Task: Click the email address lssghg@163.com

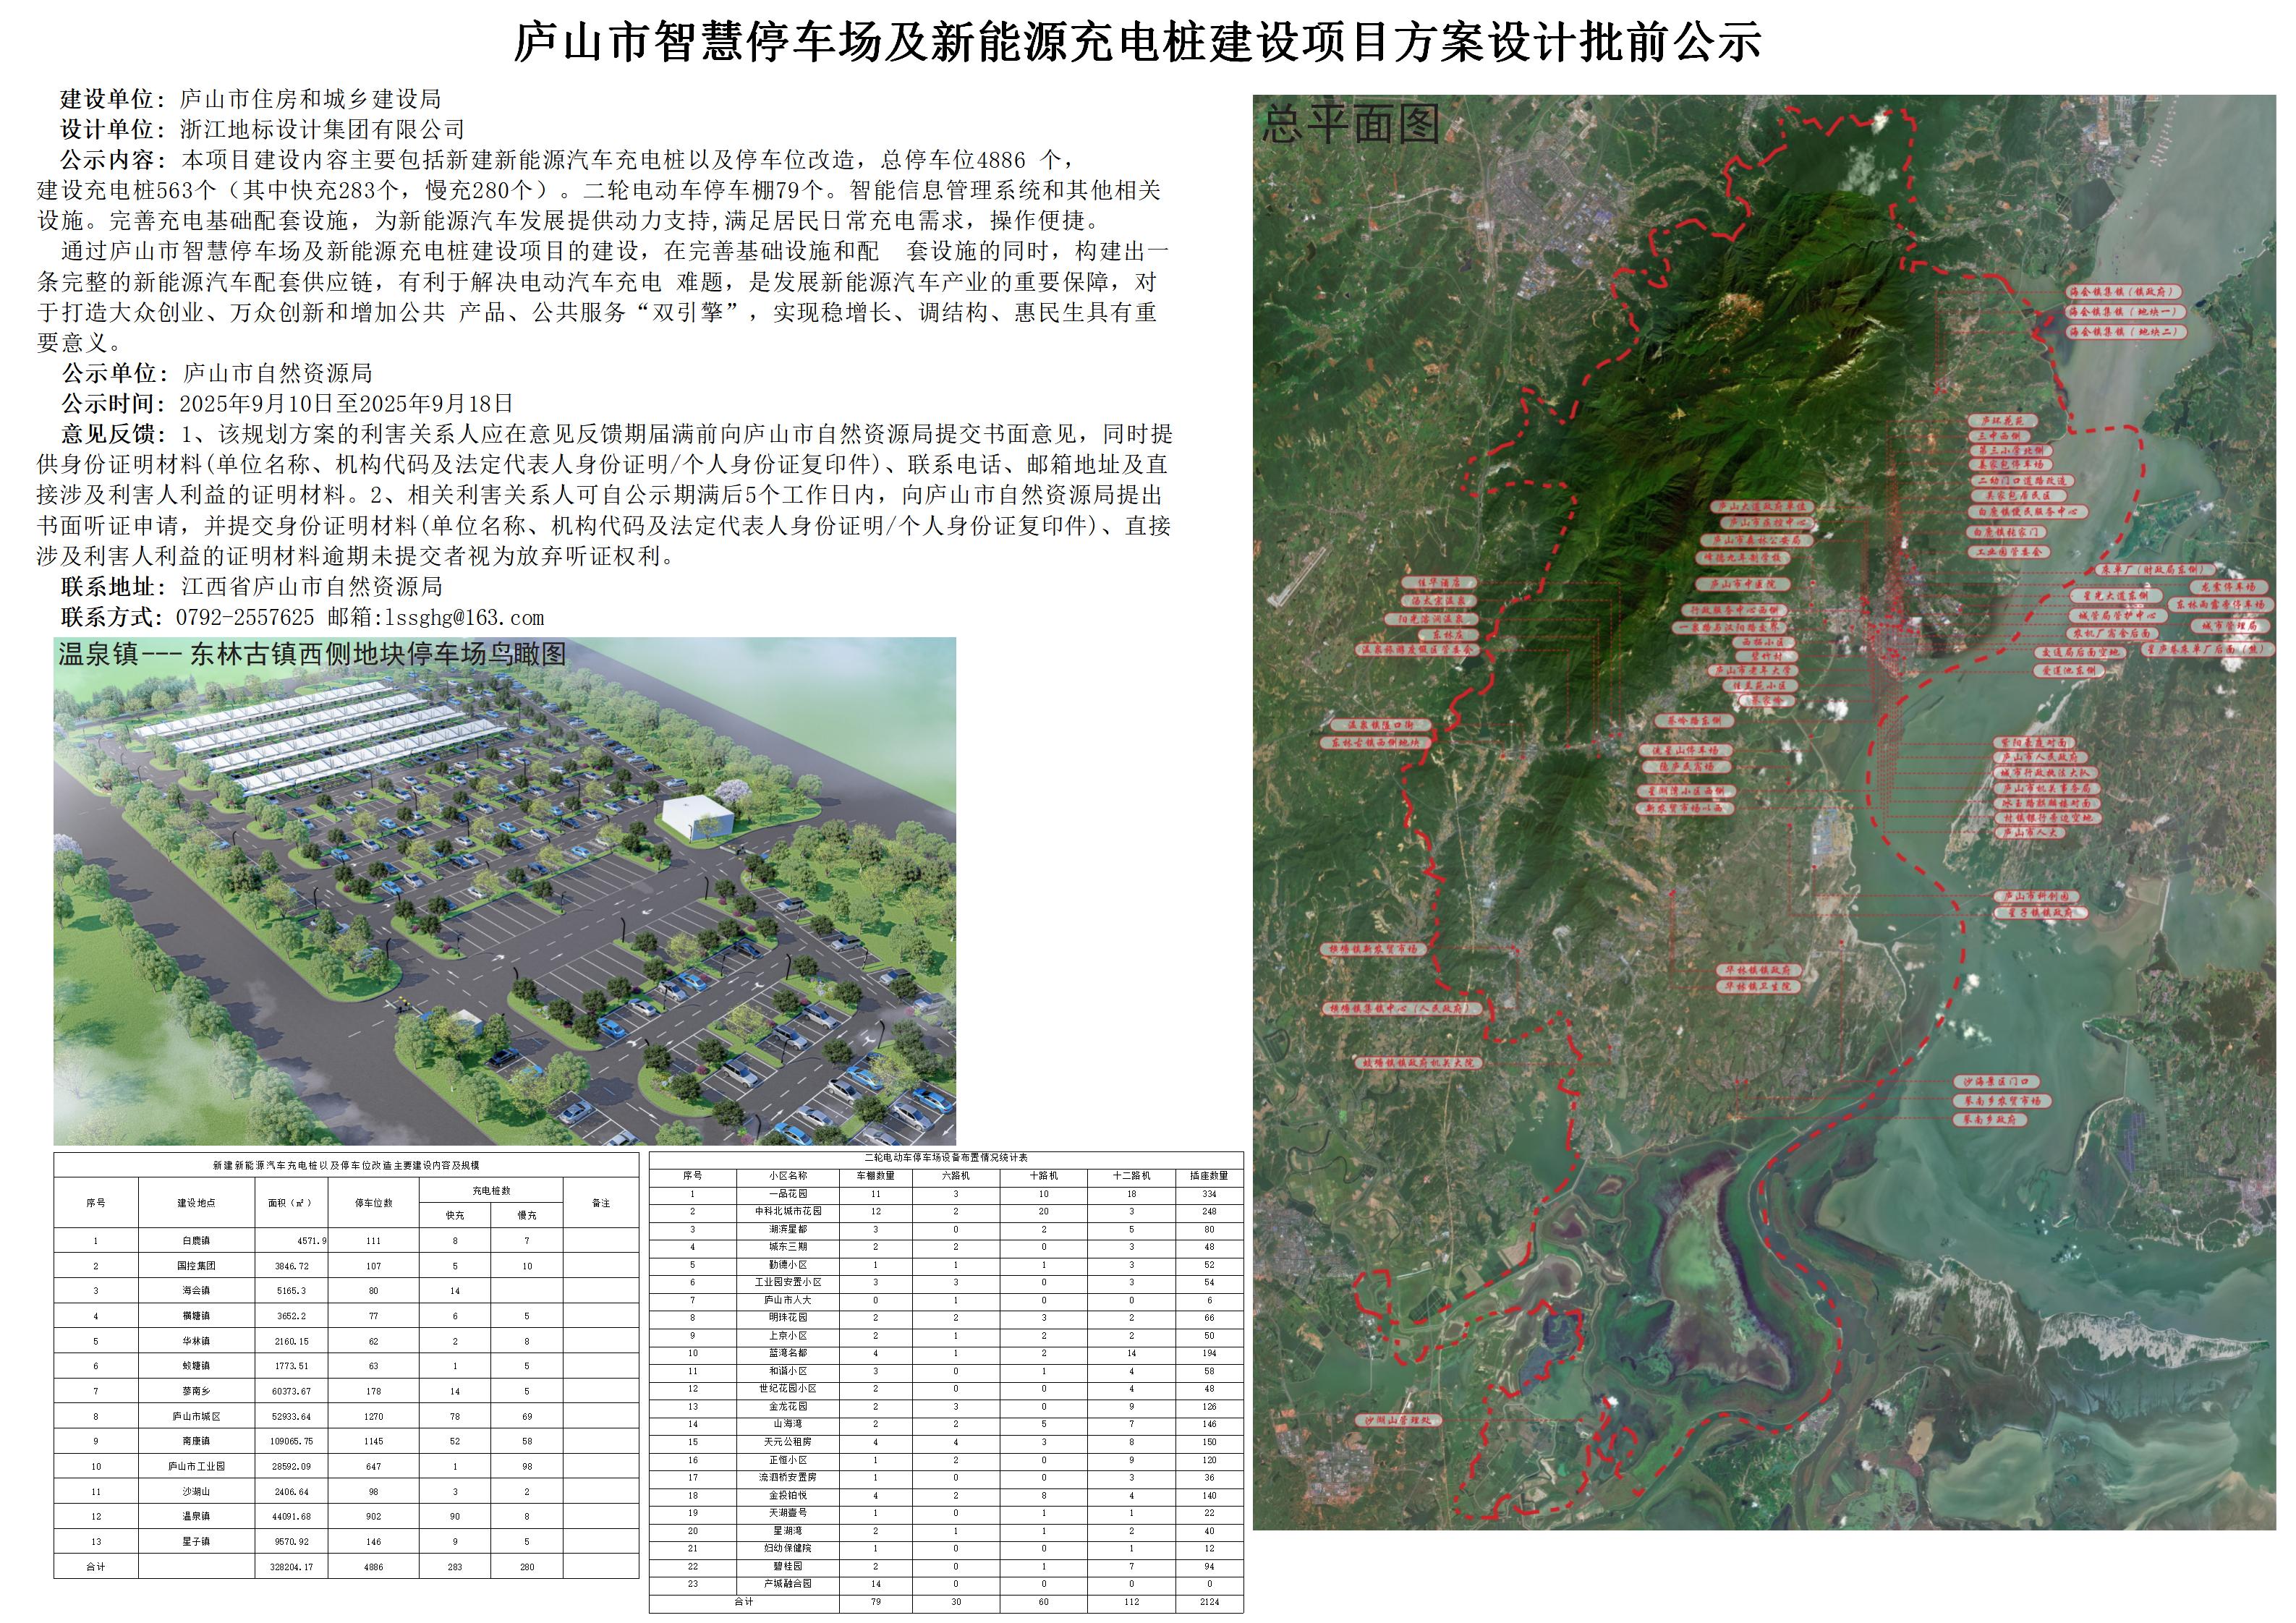Action: point(465,618)
